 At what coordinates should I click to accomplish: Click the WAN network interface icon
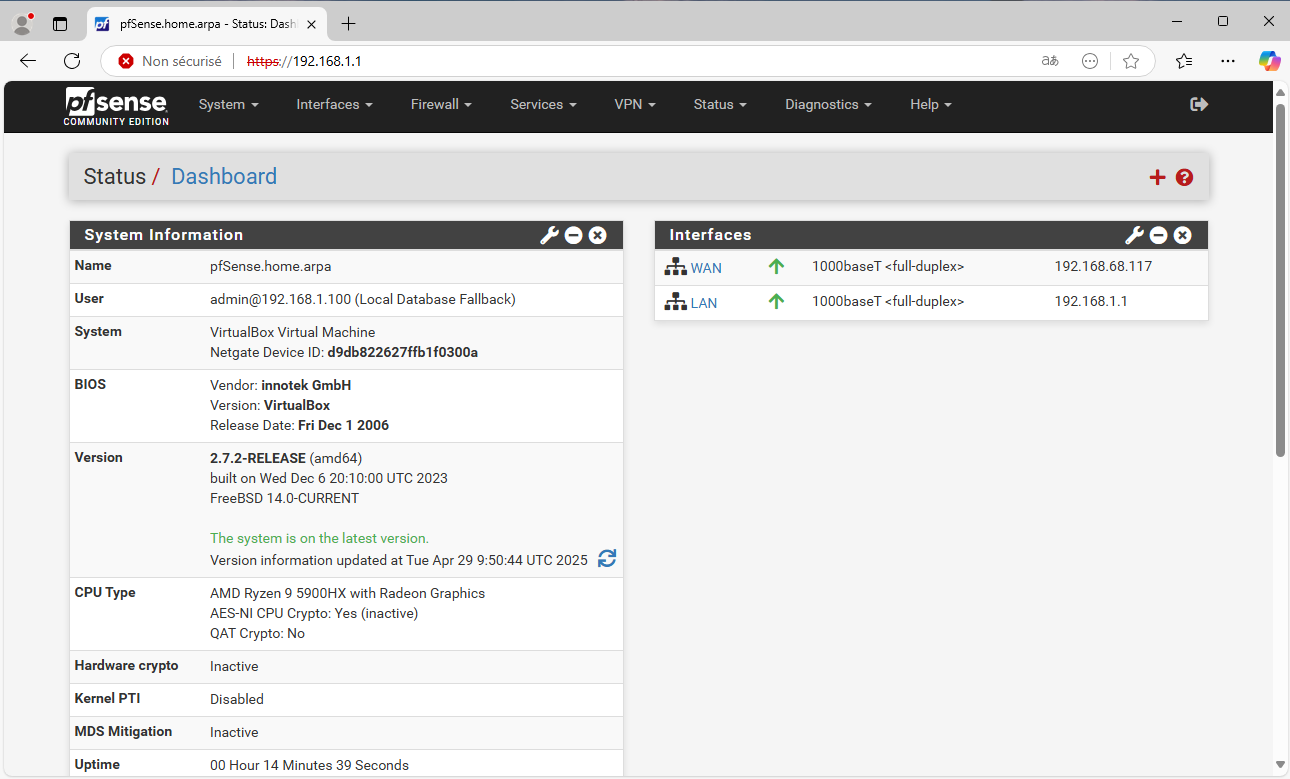coord(675,267)
